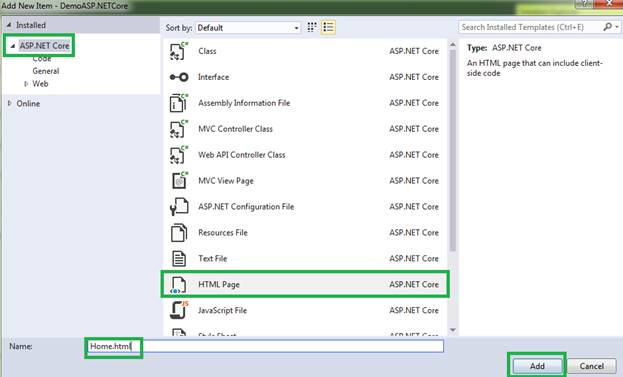Switch to medium icons grid view
The width and height of the screenshot is (623, 377).
(312, 27)
